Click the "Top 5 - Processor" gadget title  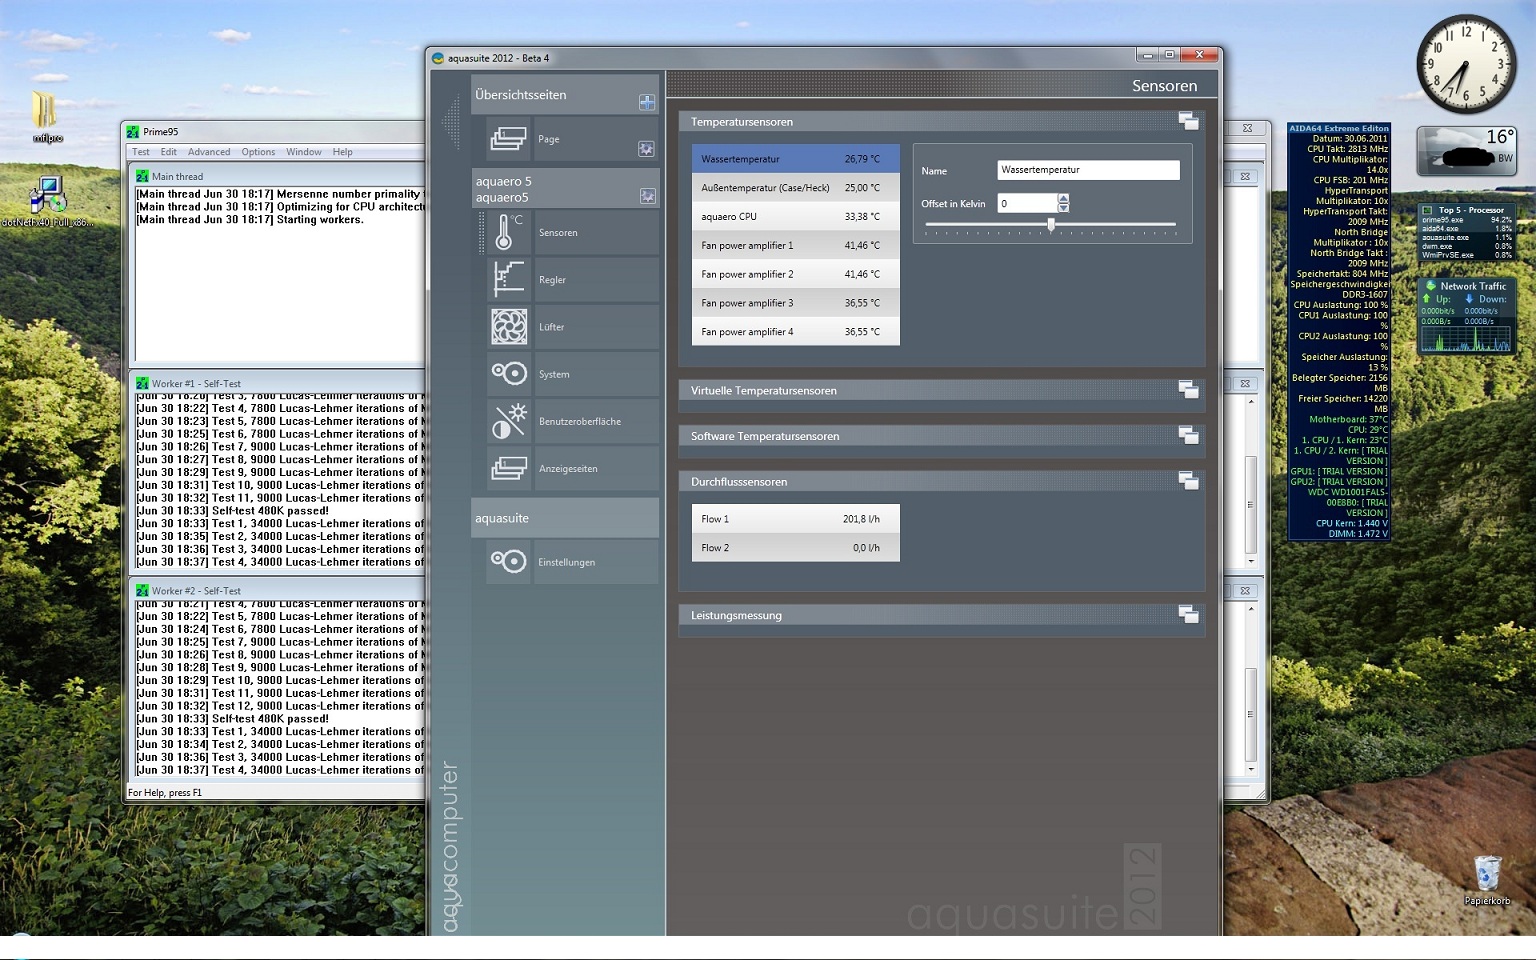point(1471,210)
